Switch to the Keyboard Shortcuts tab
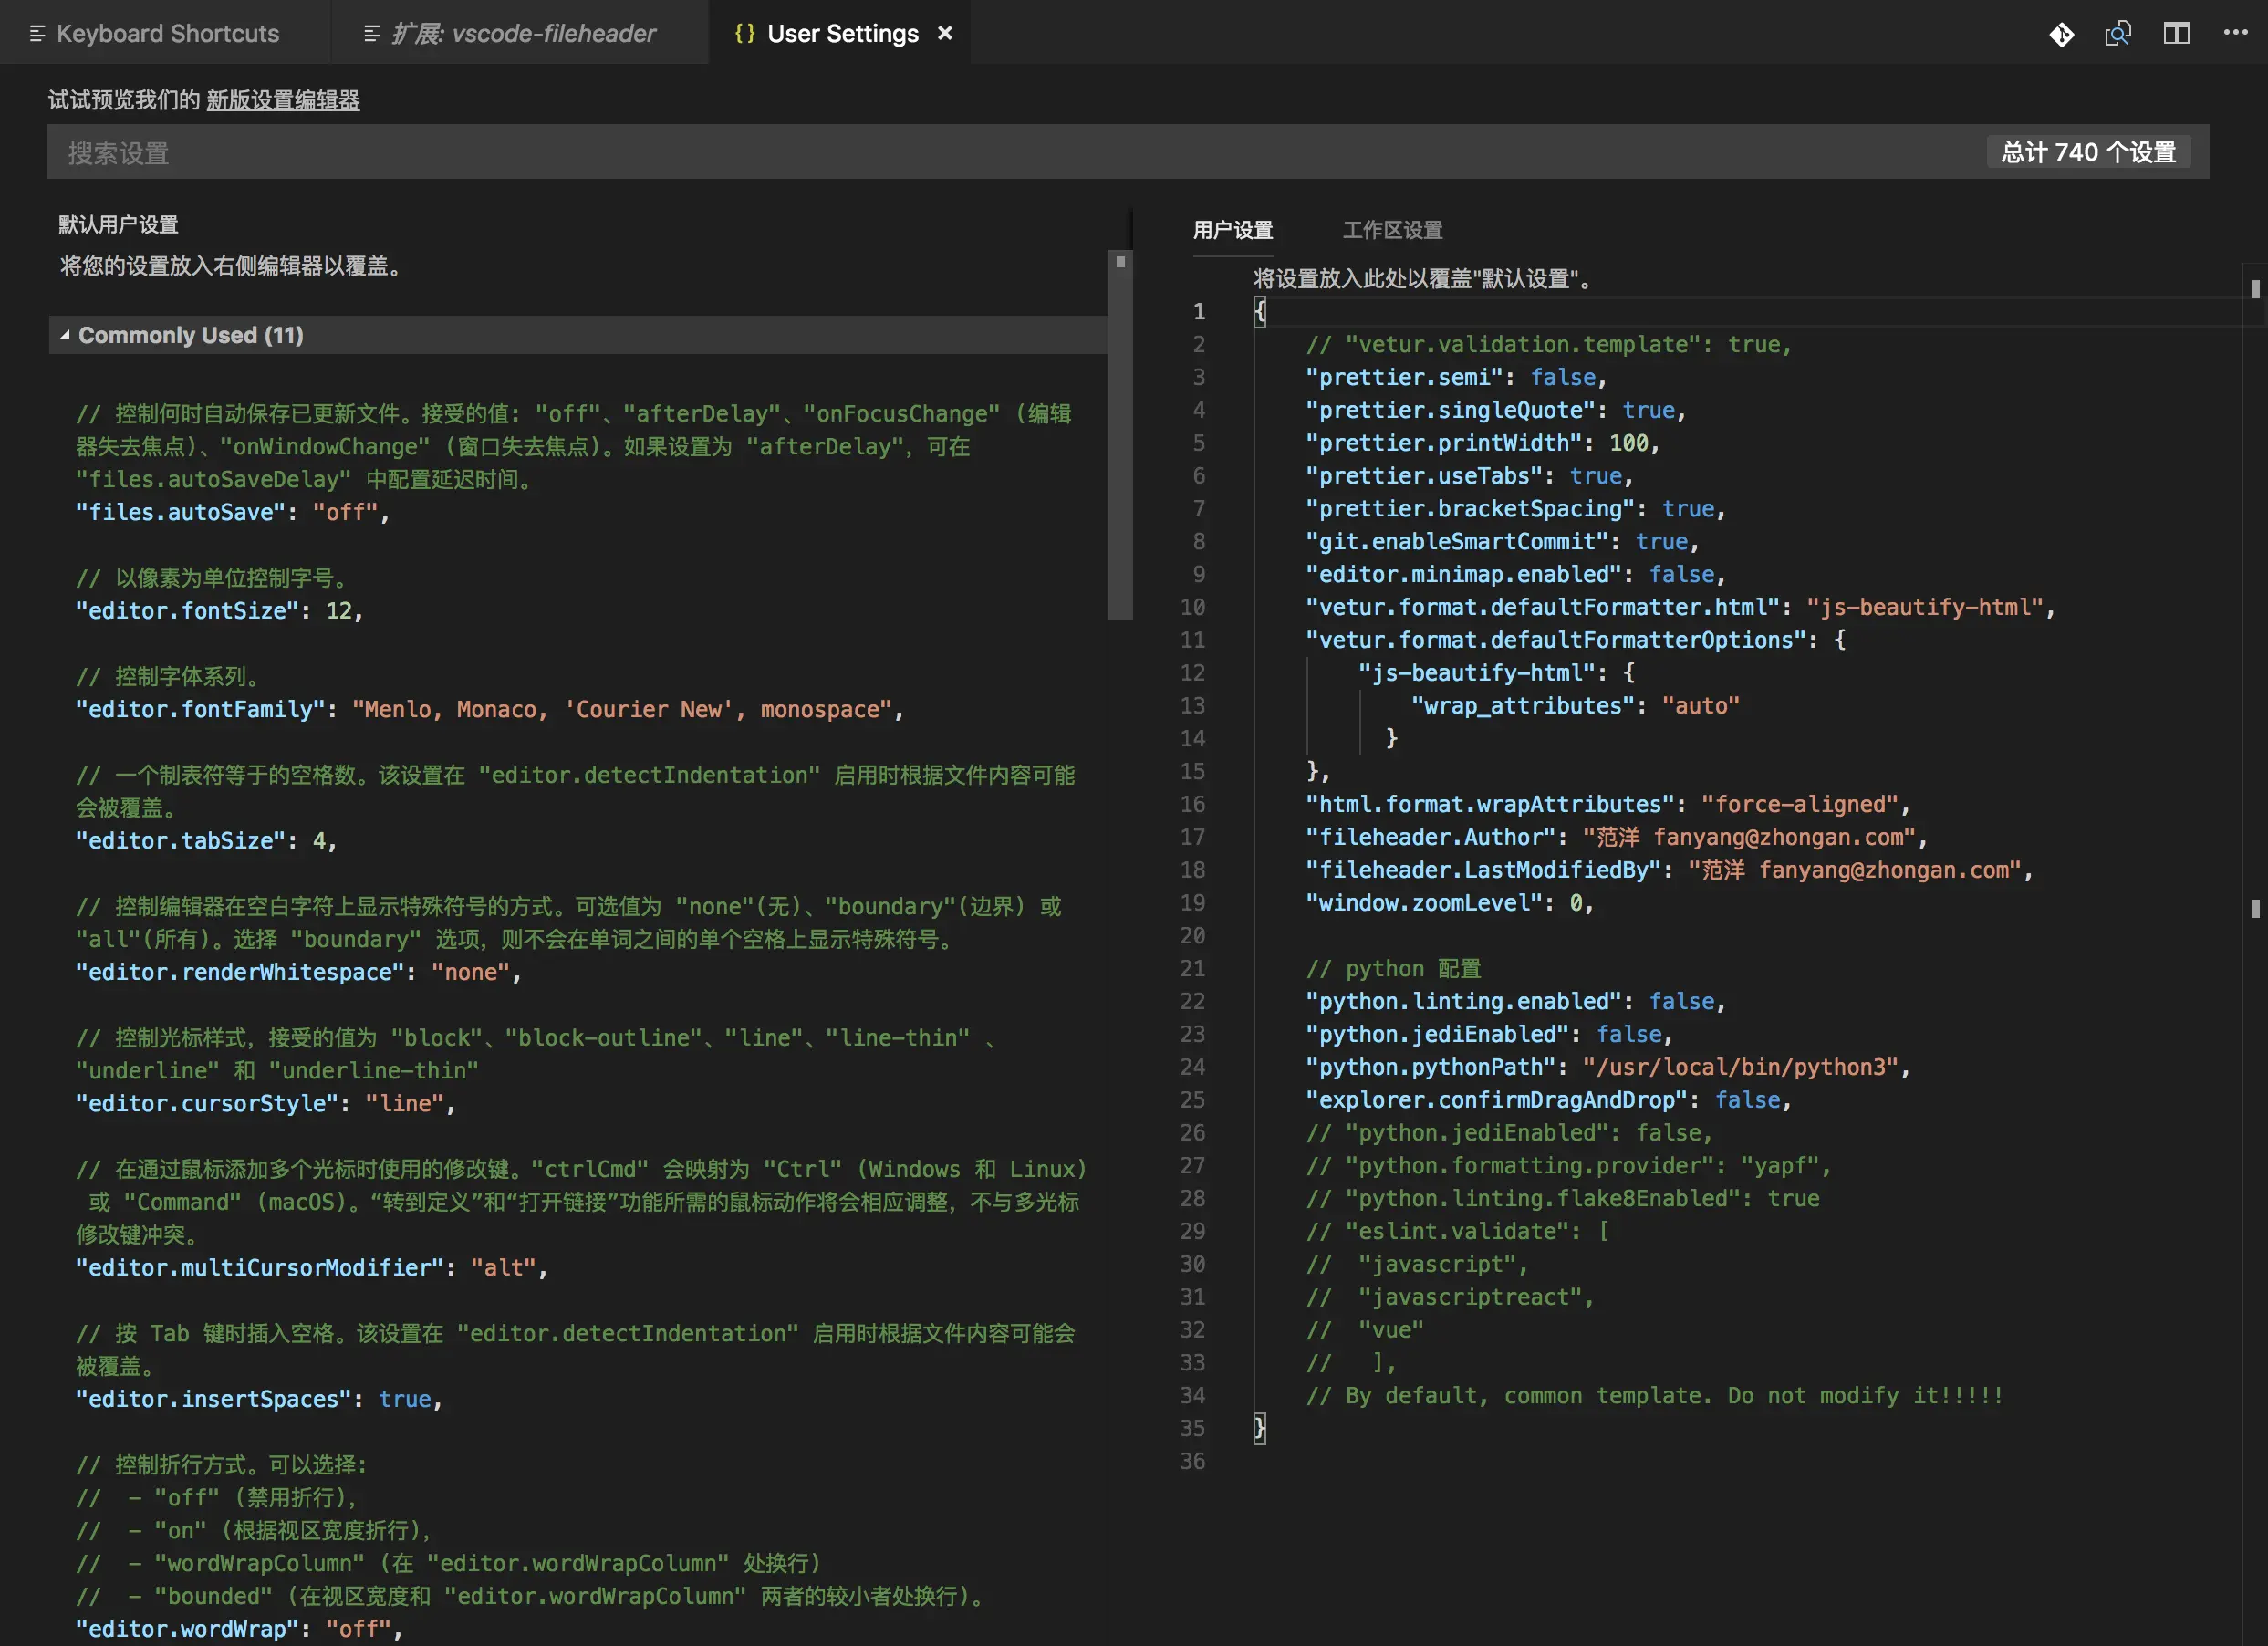 coord(167,34)
